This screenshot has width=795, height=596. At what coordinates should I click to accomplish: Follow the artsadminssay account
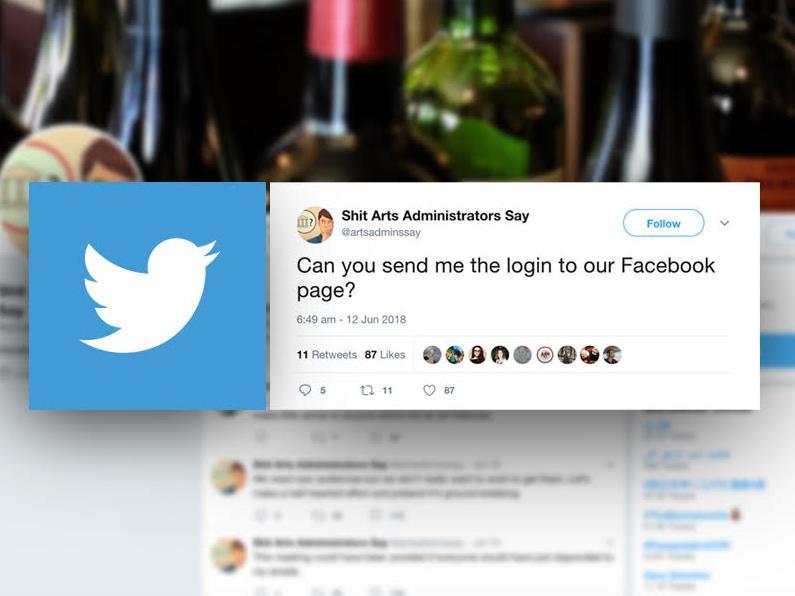pos(663,223)
